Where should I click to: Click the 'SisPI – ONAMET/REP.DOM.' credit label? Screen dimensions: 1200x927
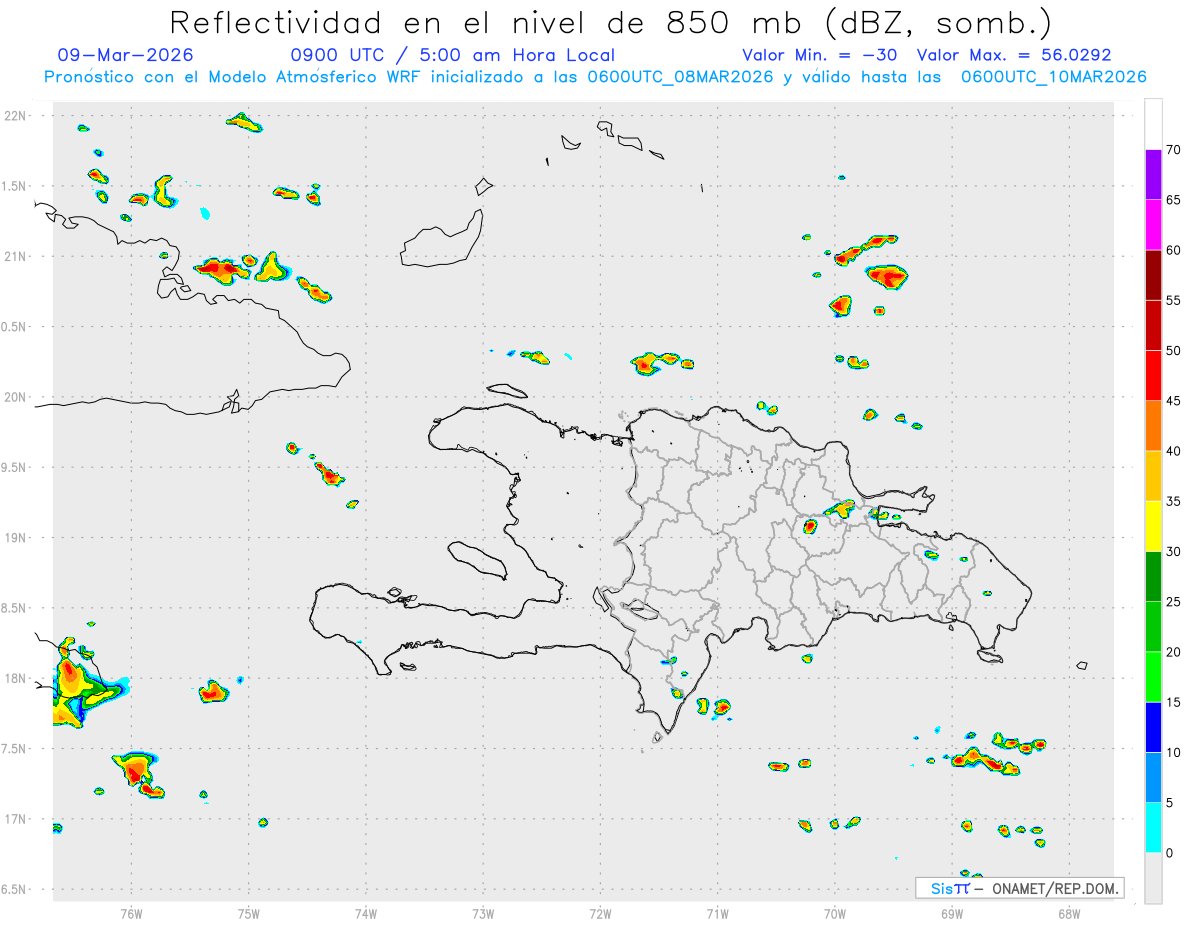[1019, 888]
